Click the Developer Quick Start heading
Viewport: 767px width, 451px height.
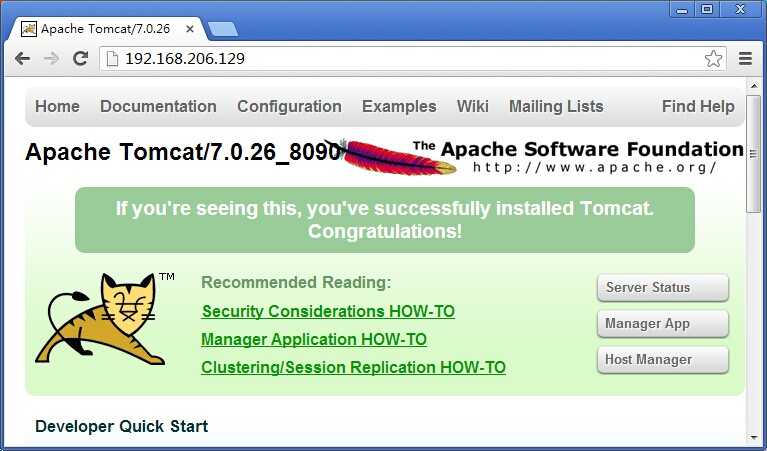point(122,427)
